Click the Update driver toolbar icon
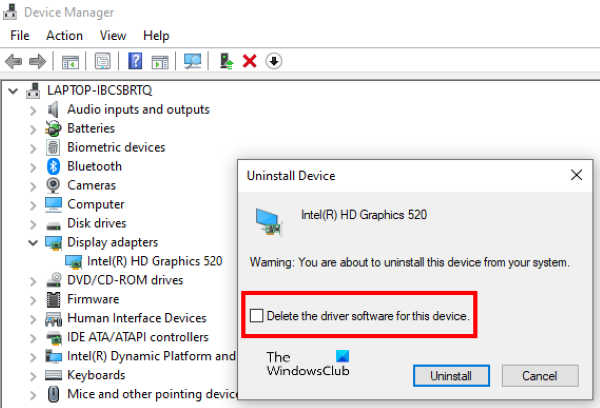 pos(227,61)
